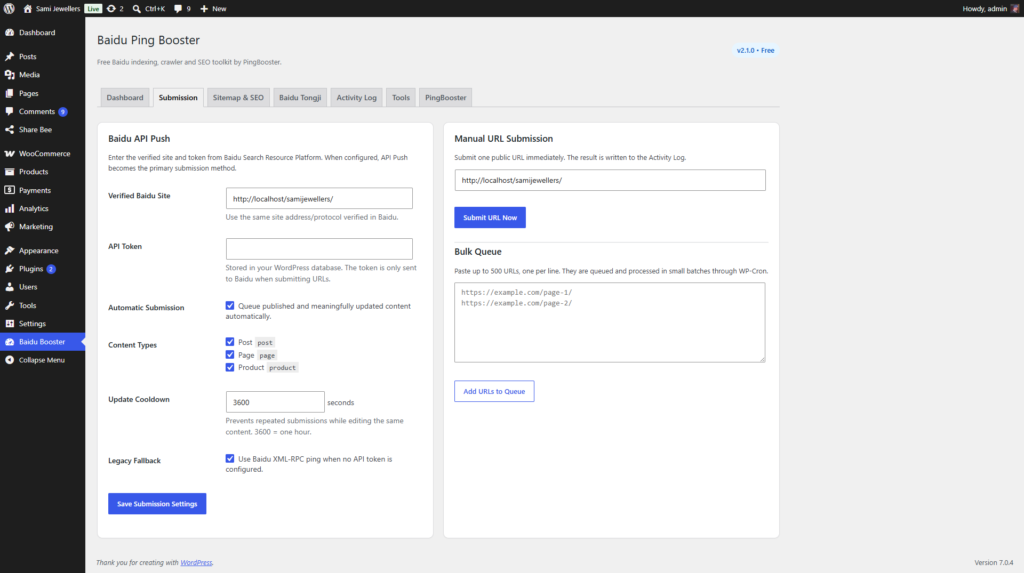
Task: Open the PingBooster tab
Action: coord(445,97)
